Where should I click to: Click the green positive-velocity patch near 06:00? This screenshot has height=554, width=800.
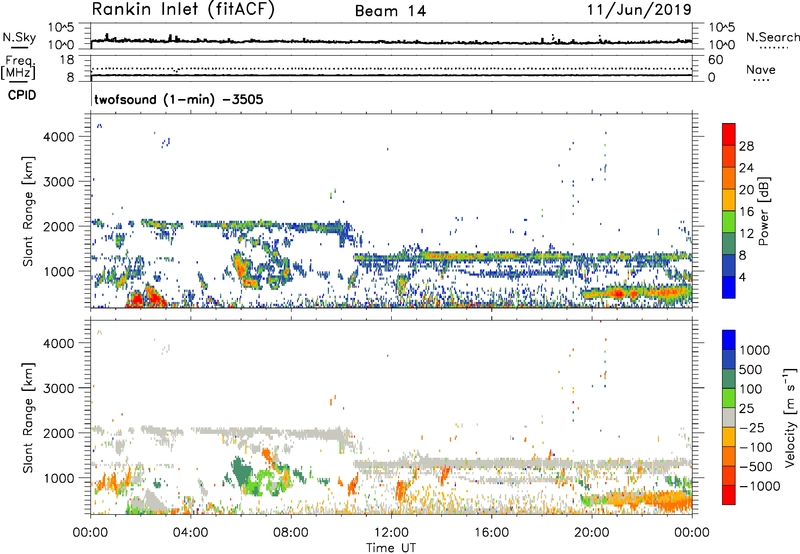point(241,473)
